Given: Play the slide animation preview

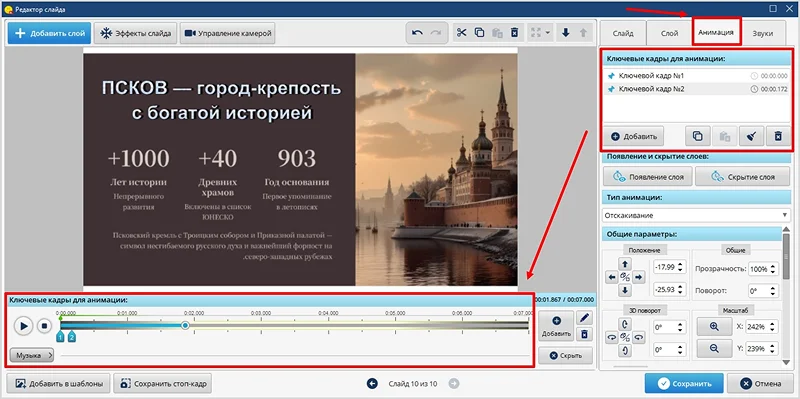Looking at the screenshot, I should click(23, 326).
